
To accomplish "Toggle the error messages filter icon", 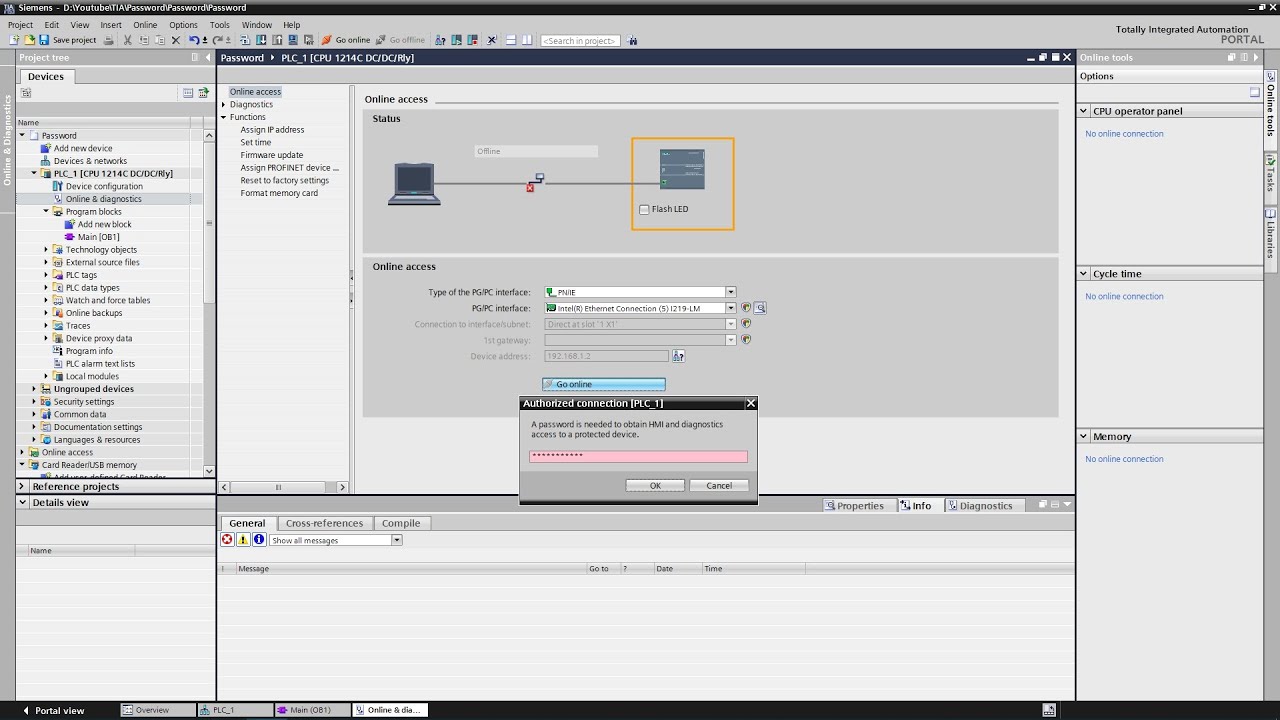I will (x=227, y=540).
